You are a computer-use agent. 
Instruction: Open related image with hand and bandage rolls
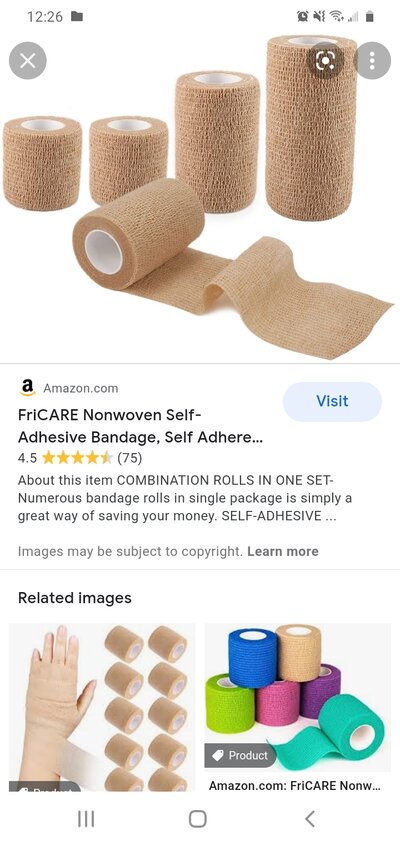102,707
